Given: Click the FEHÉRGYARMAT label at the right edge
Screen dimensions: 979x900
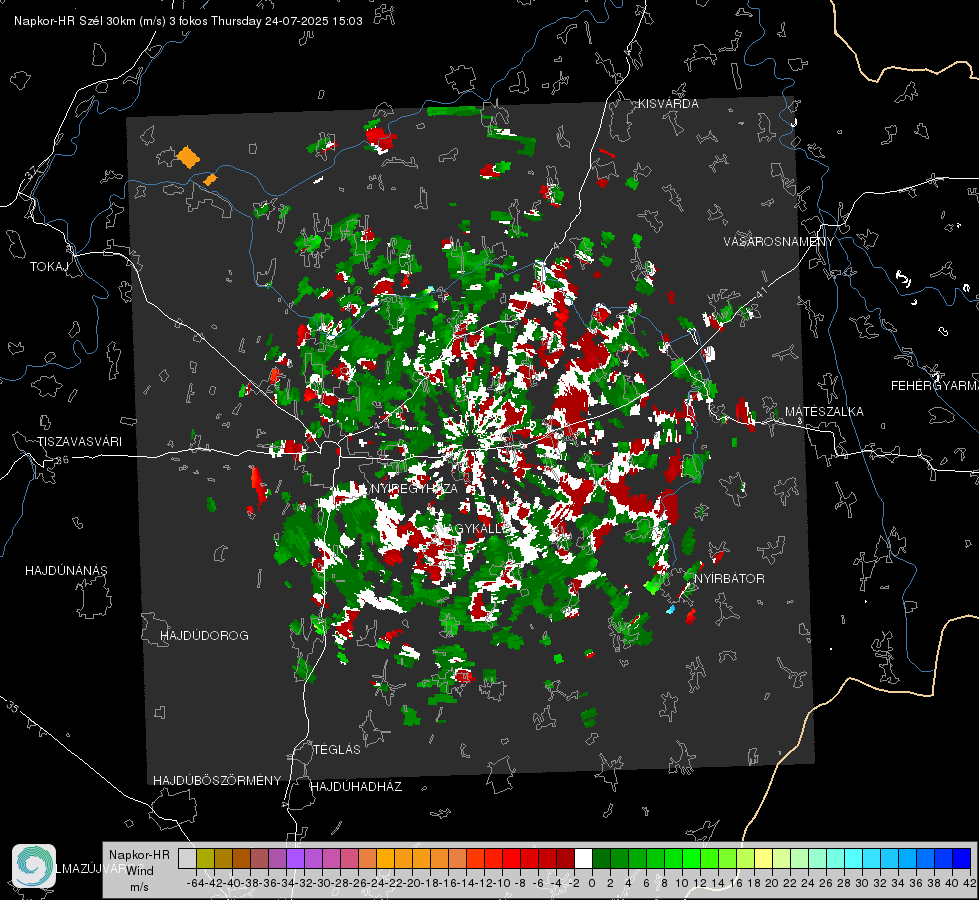Looking at the screenshot, I should click(x=934, y=386).
